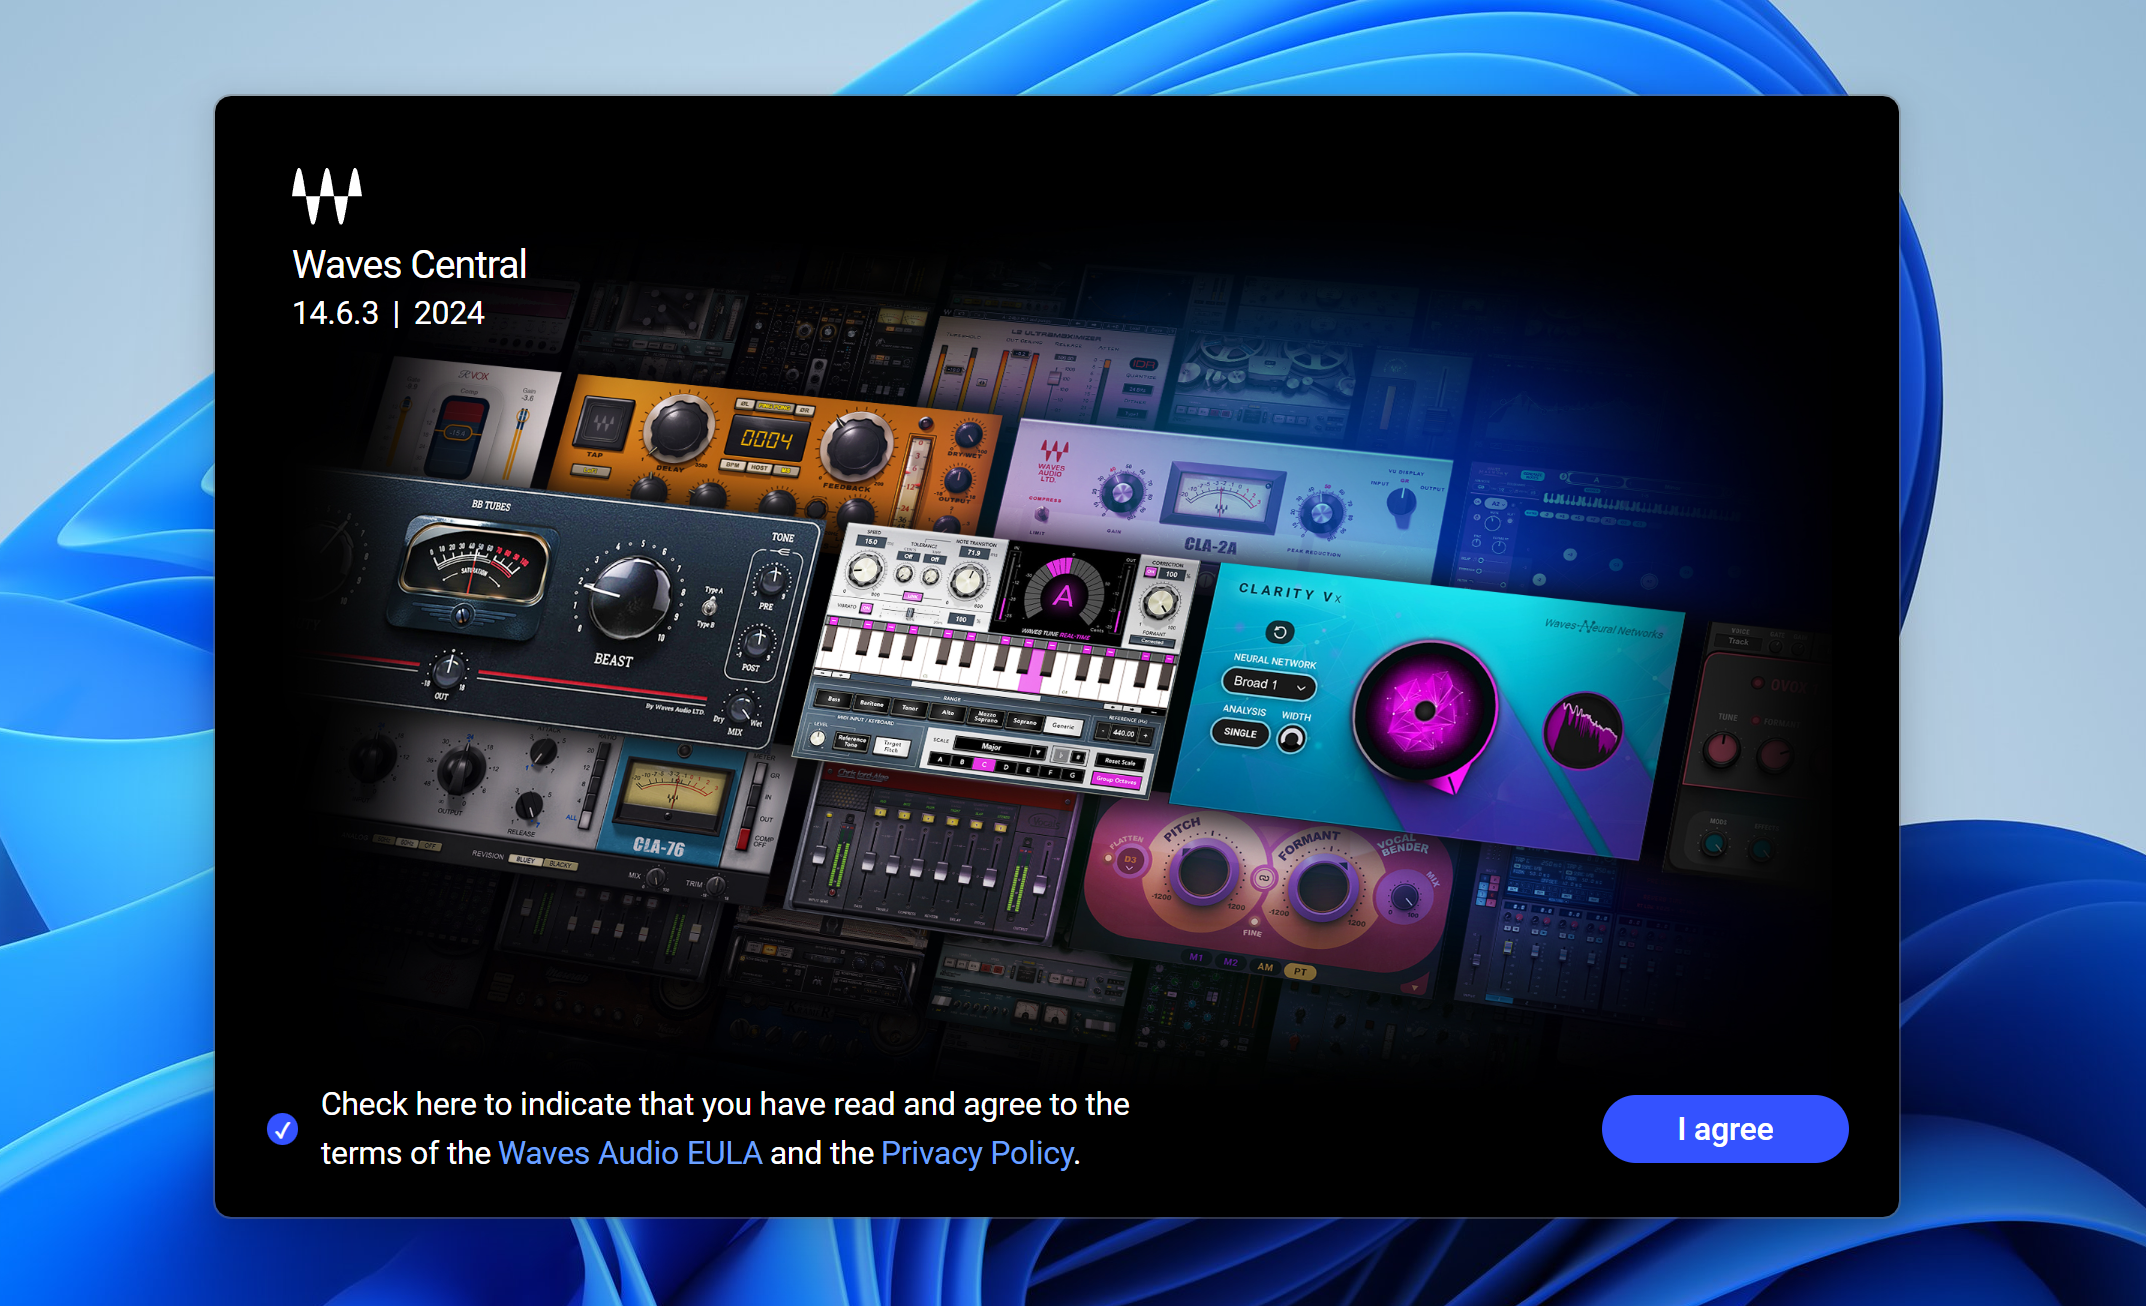Open the Privacy Policy link
Viewport: 2146px width, 1306px height.
tap(977, 1153)
